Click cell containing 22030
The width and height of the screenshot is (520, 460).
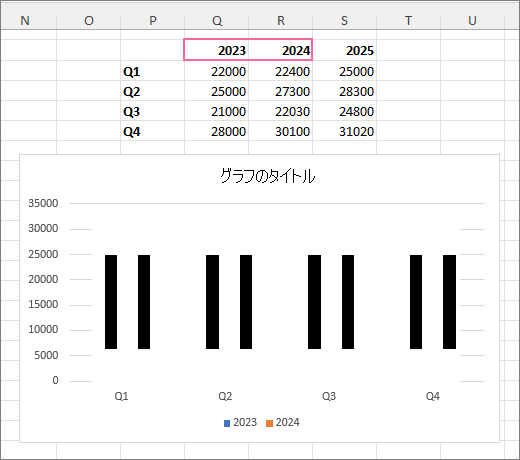[x=281, y=111]
